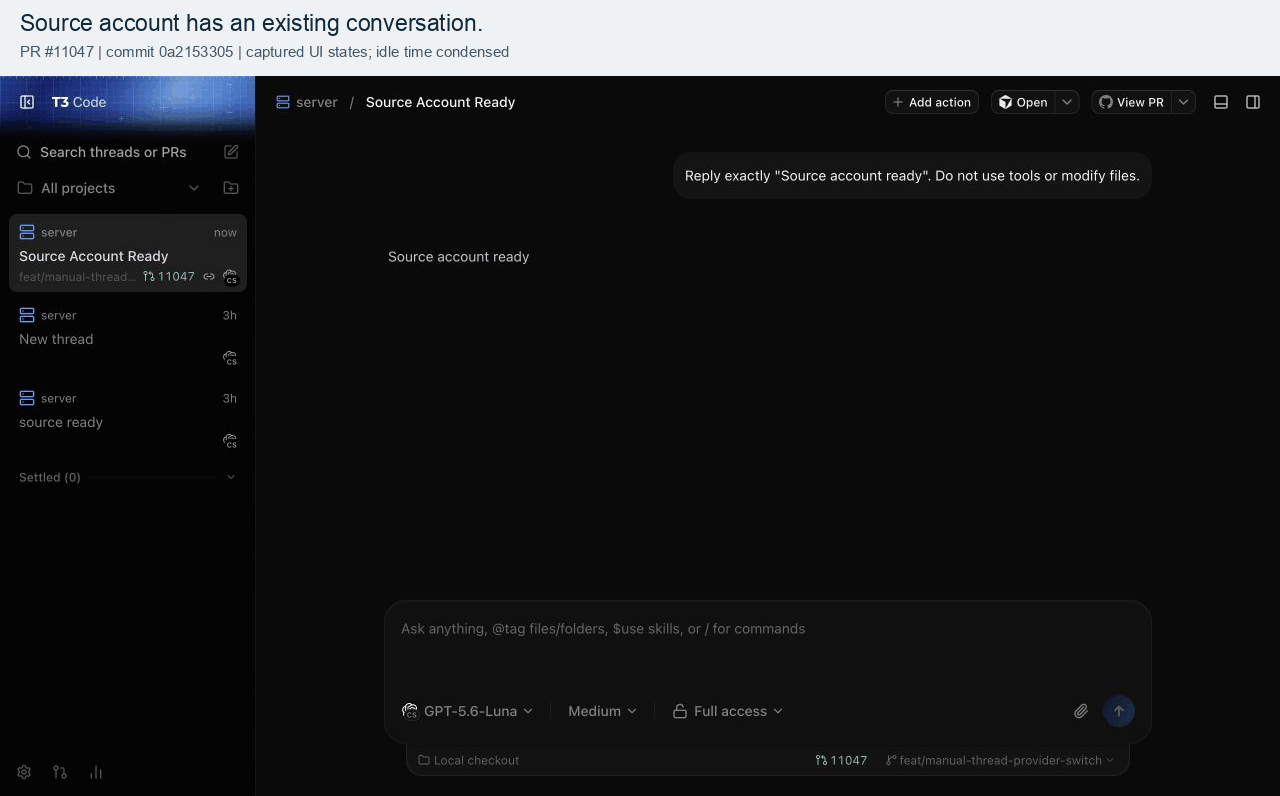Open the View PR dropdown arrow
This screenshot has height=796, width=1280.
coord(1184,102)
